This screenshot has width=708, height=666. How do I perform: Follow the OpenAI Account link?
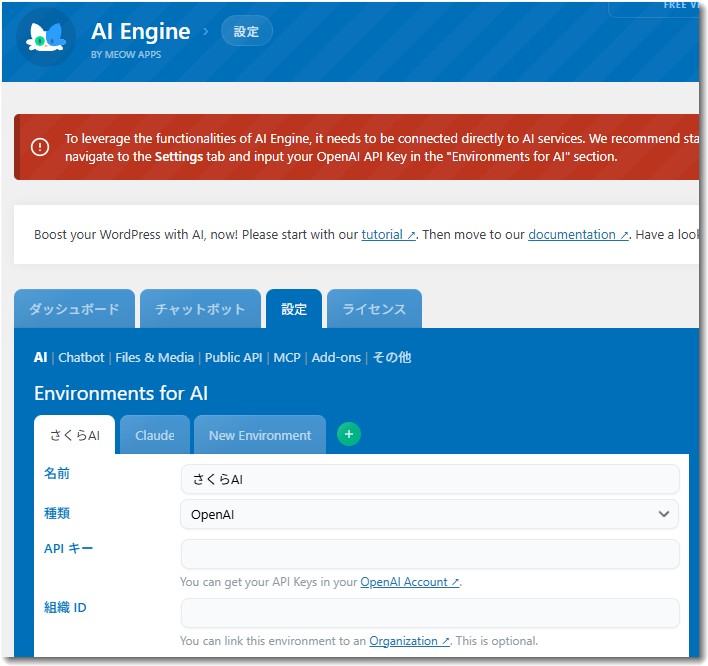(x=409, y=582)
